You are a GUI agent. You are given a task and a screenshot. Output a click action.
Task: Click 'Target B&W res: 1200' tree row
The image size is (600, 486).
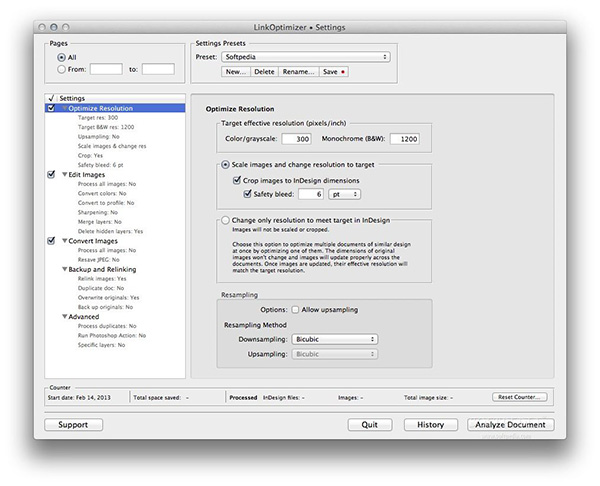click(x=106, y=127)
